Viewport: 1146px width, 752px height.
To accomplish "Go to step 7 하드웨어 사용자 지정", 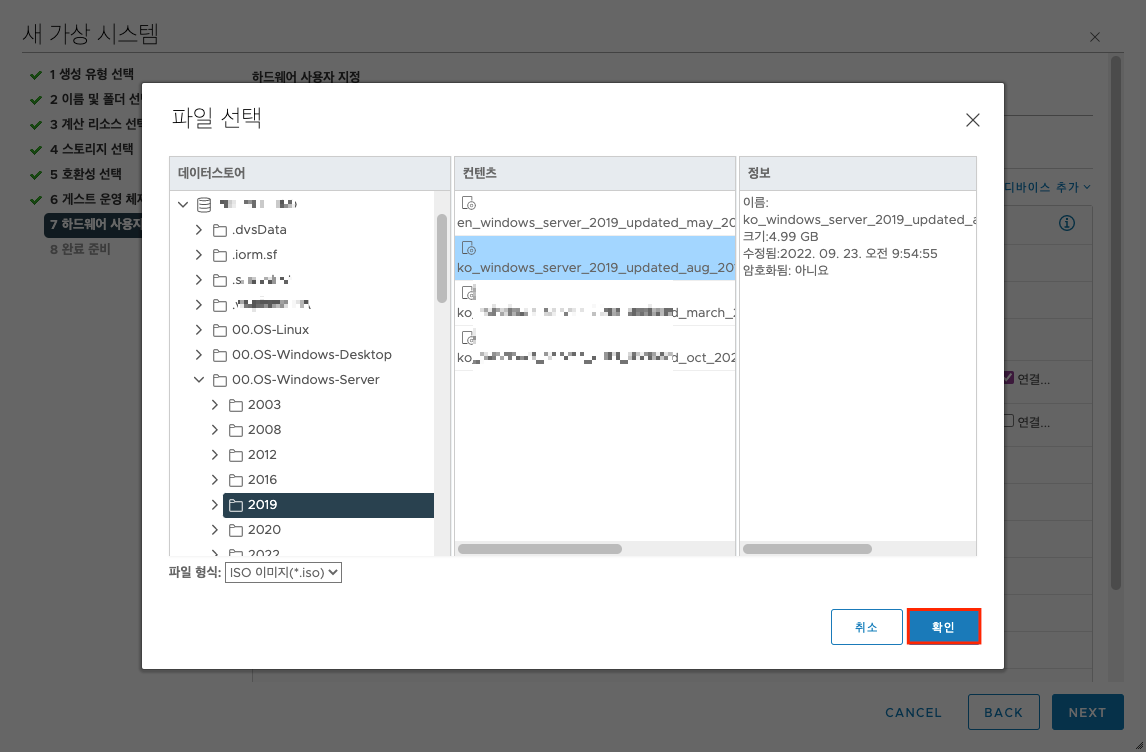I will 94,224.
